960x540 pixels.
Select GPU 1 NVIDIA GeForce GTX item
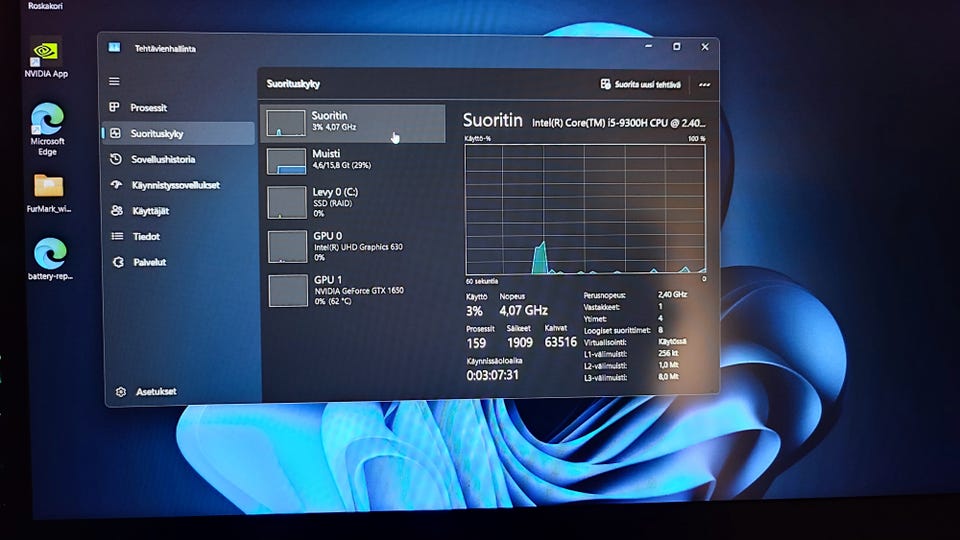click(356, 290)
